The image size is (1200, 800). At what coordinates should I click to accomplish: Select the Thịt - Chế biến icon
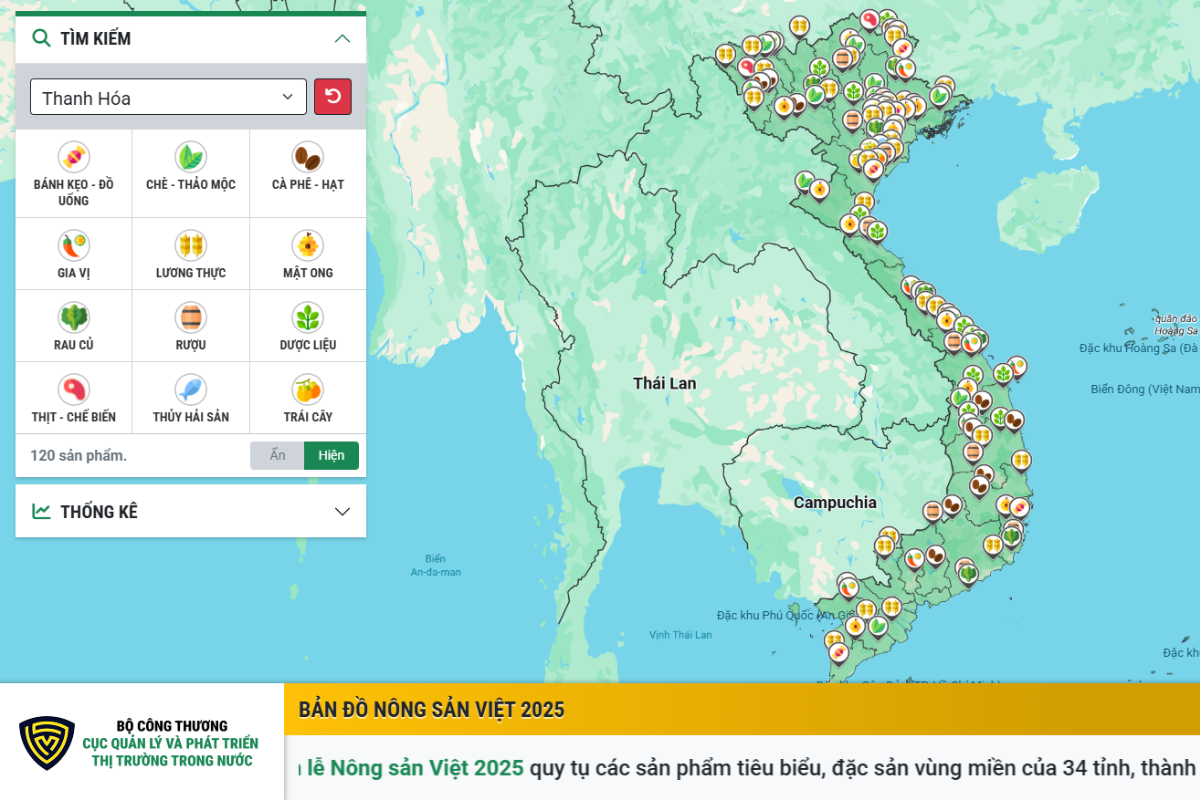pyautogui.click(x=74, y=389)
